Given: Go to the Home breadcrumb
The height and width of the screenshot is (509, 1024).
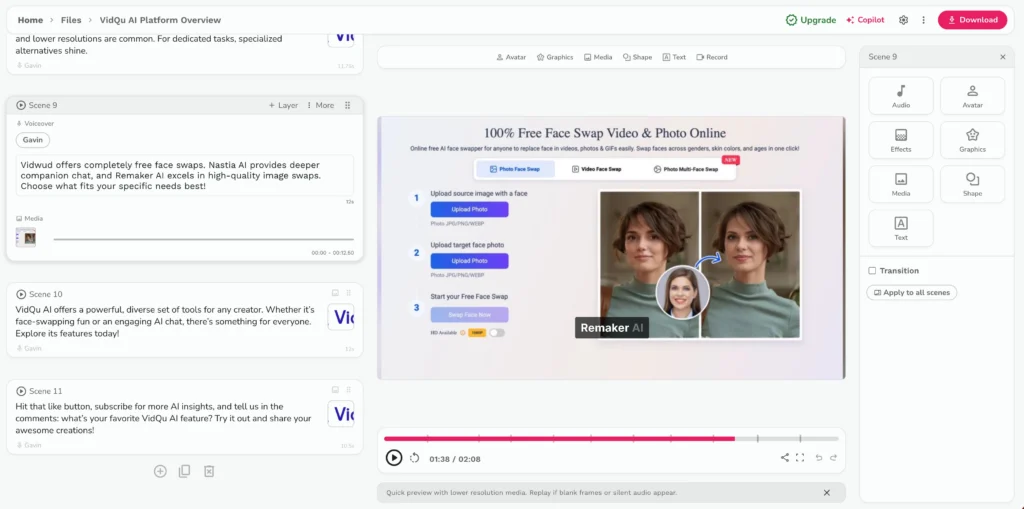Looking at the screenshot, I should [30, 20].
